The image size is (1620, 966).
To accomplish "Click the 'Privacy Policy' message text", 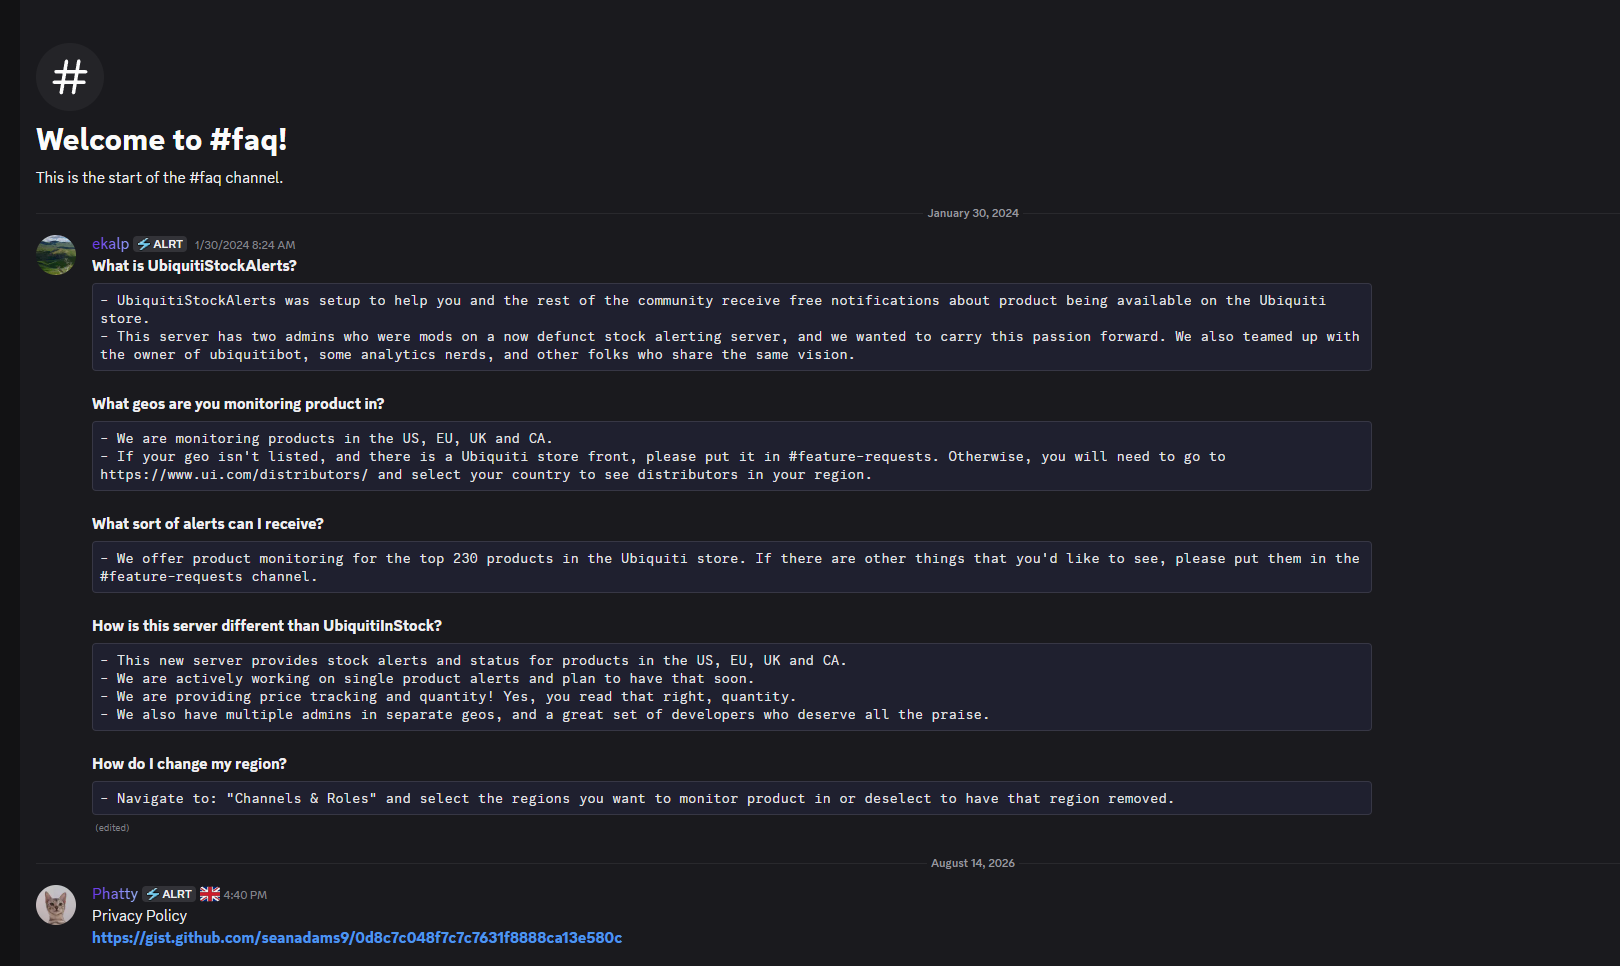I will 139,916.
